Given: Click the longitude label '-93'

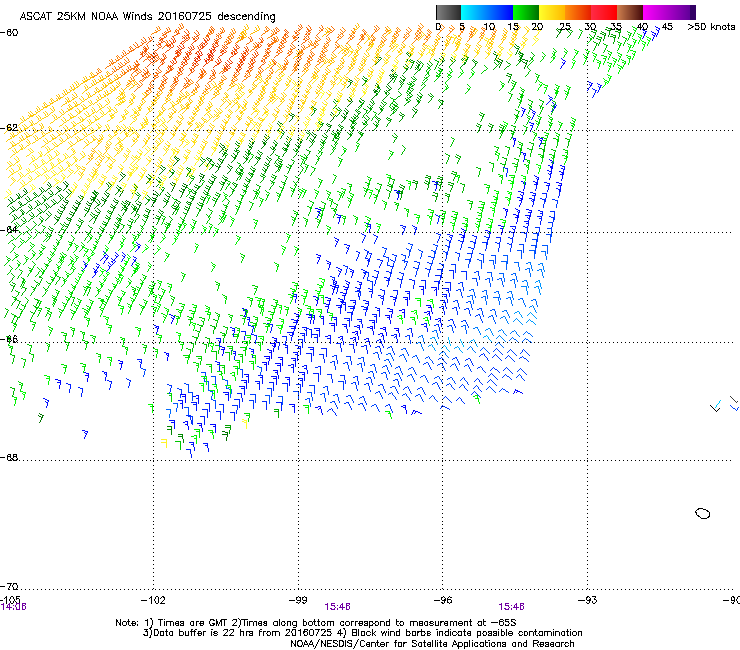Looking at the screenshot, I should [588, 600].
